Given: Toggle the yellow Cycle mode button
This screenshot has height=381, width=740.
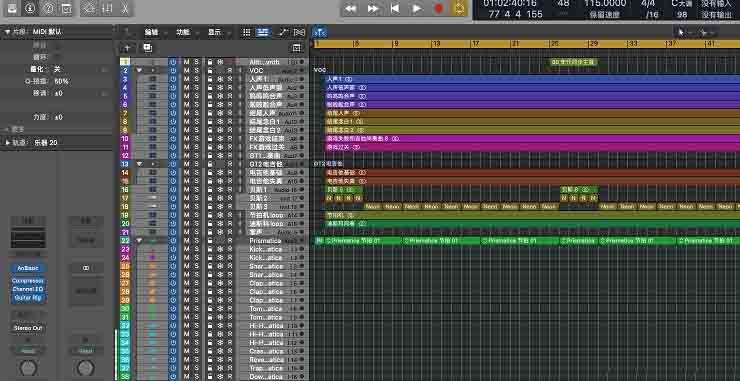Looking at the screenshot, I should [459, 8].
